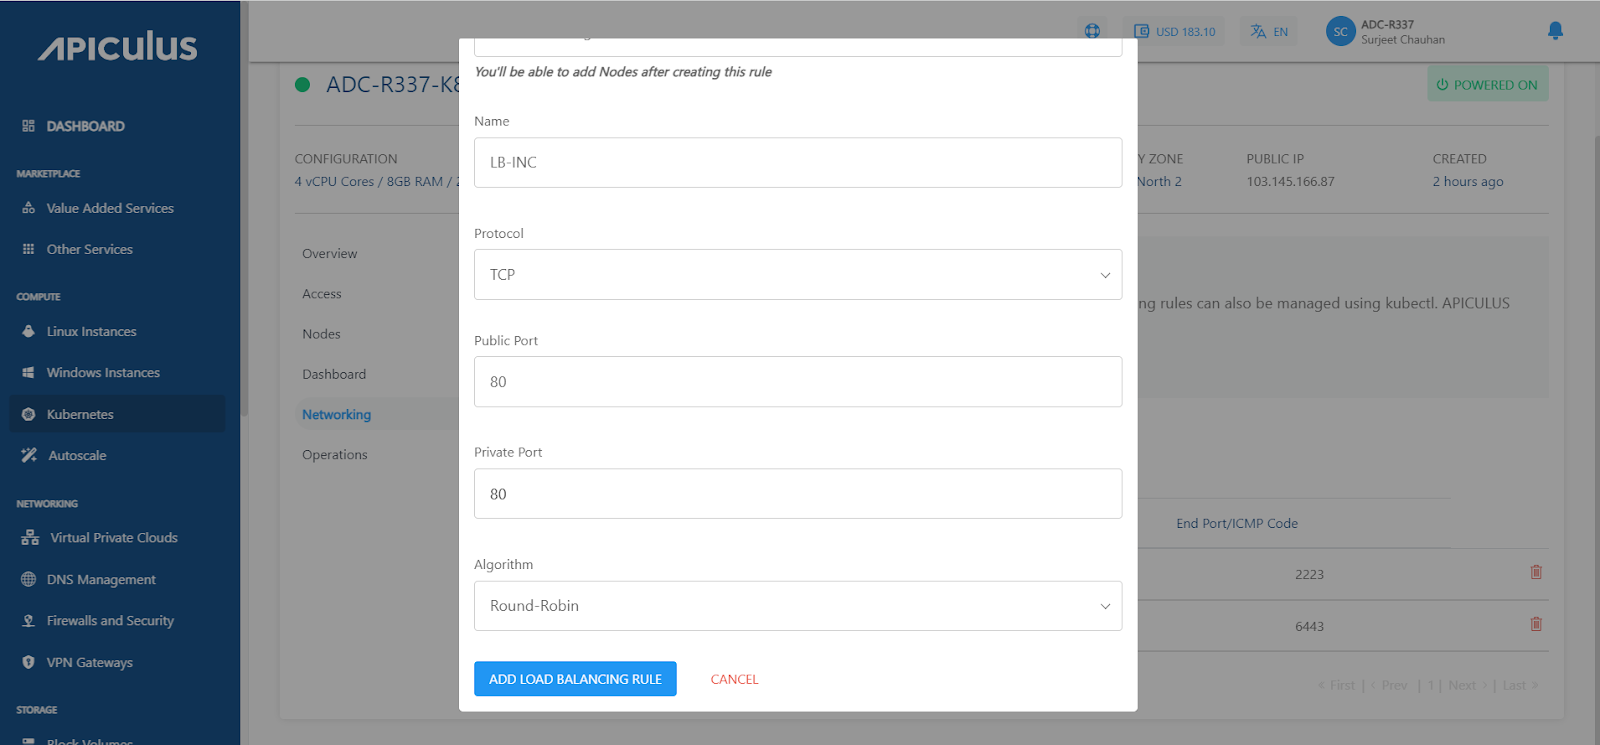The width and height of the screenshot is (1600, 745).
Task: Click the notification bell icon
Action: [x=1555, y=31]
